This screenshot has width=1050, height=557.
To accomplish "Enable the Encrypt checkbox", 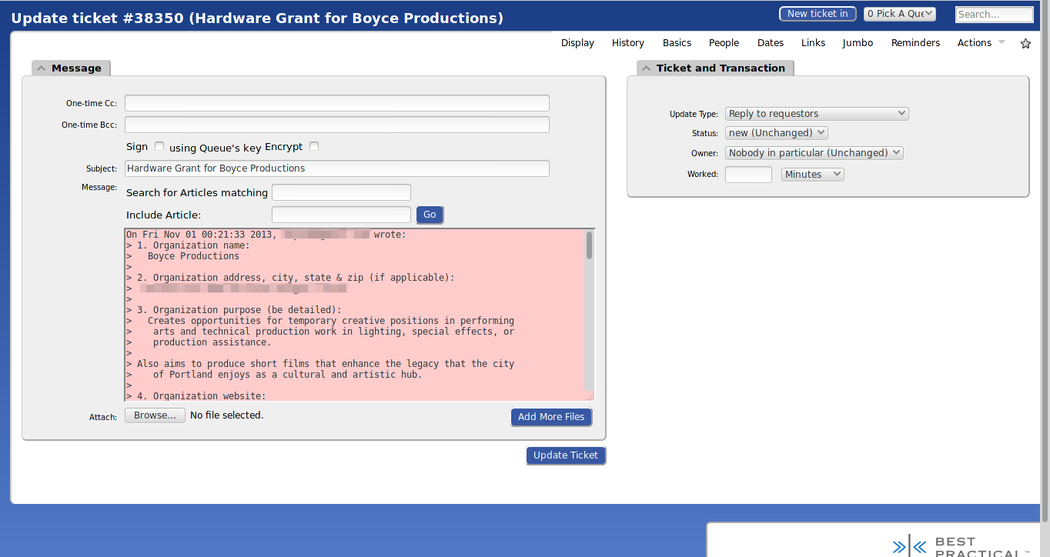I will (314, 147).
